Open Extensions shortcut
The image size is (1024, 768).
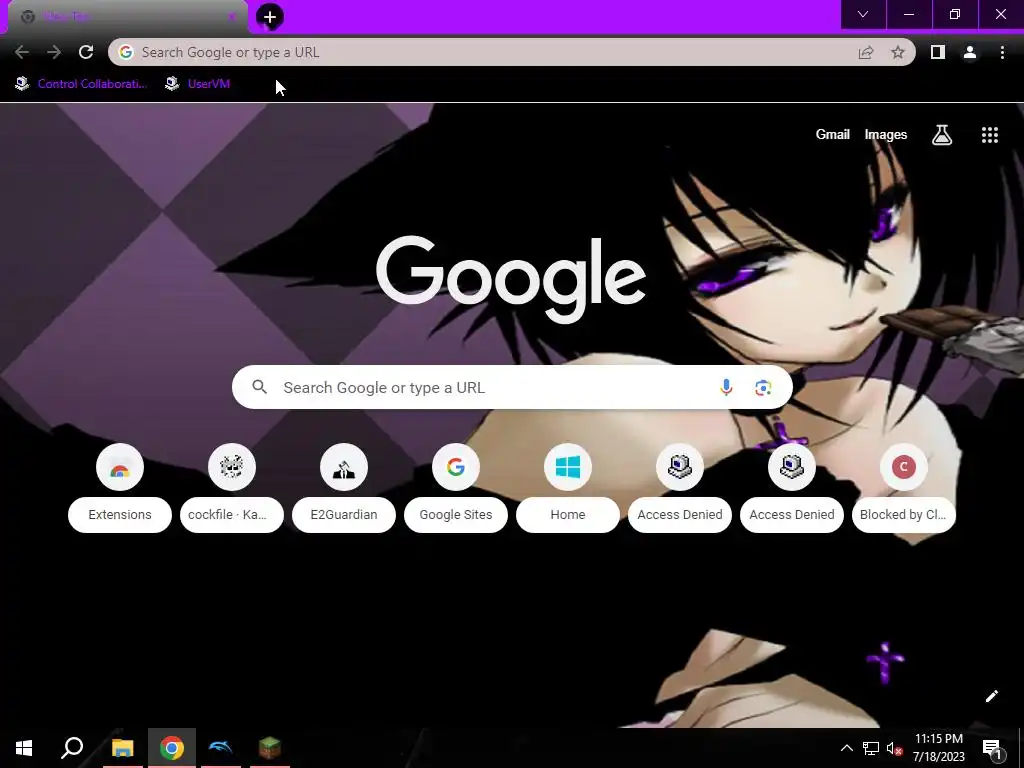(x=120, y=488)
